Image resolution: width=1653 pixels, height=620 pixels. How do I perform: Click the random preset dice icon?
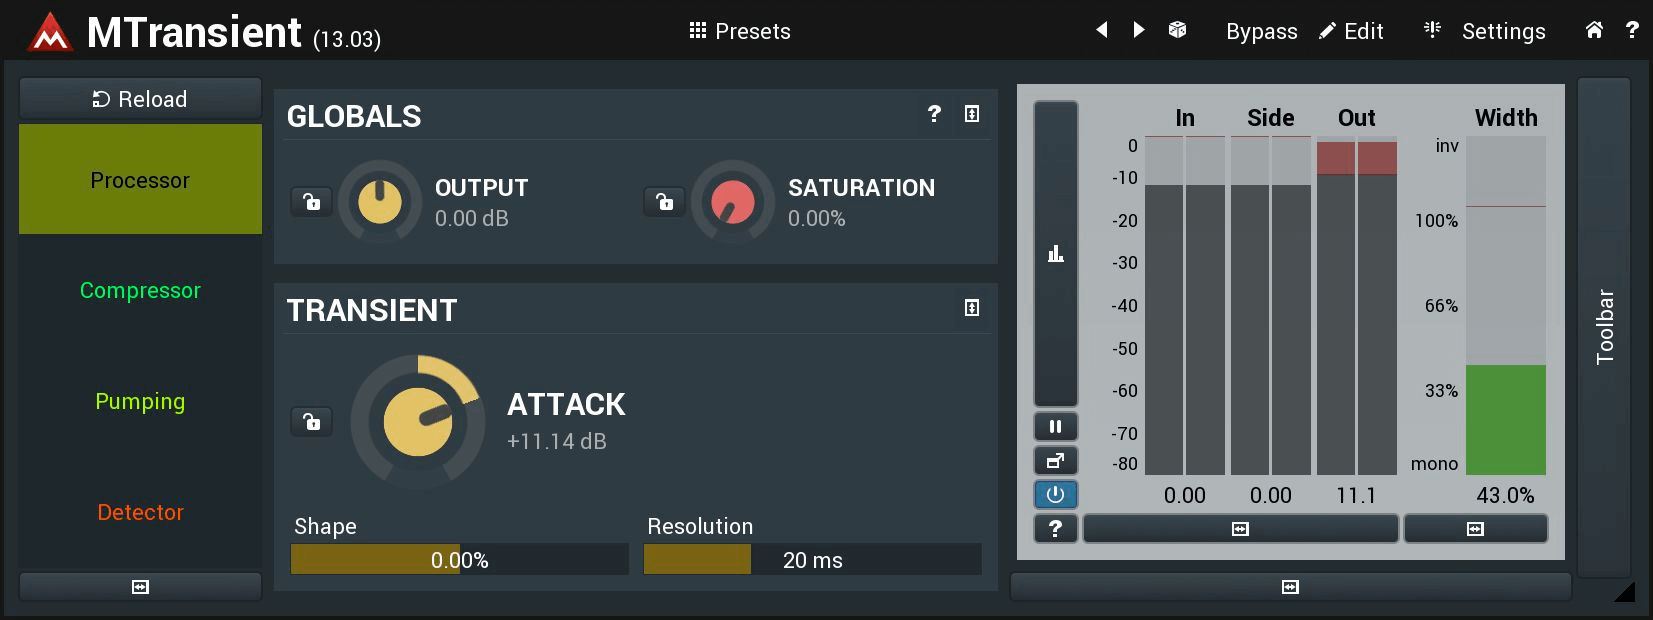click(x=1177, y=30)
